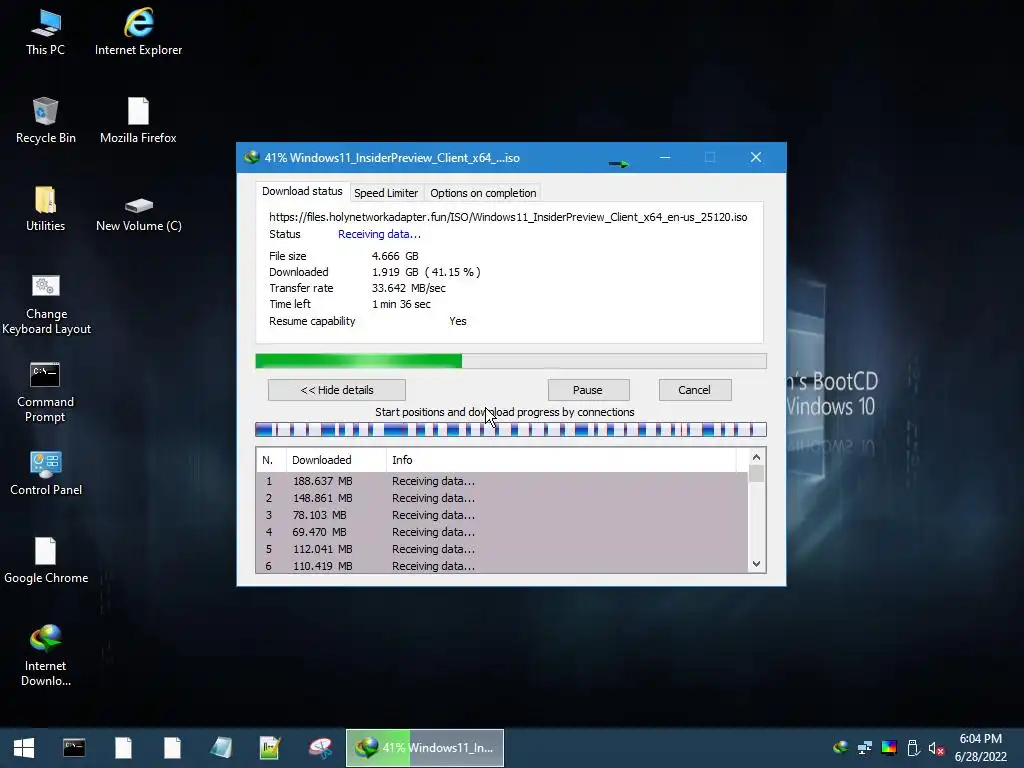This screenshot has height=768, width=1024.
Task: Switch to the Speed Limiter tab
Action: [x=385, y=193]
